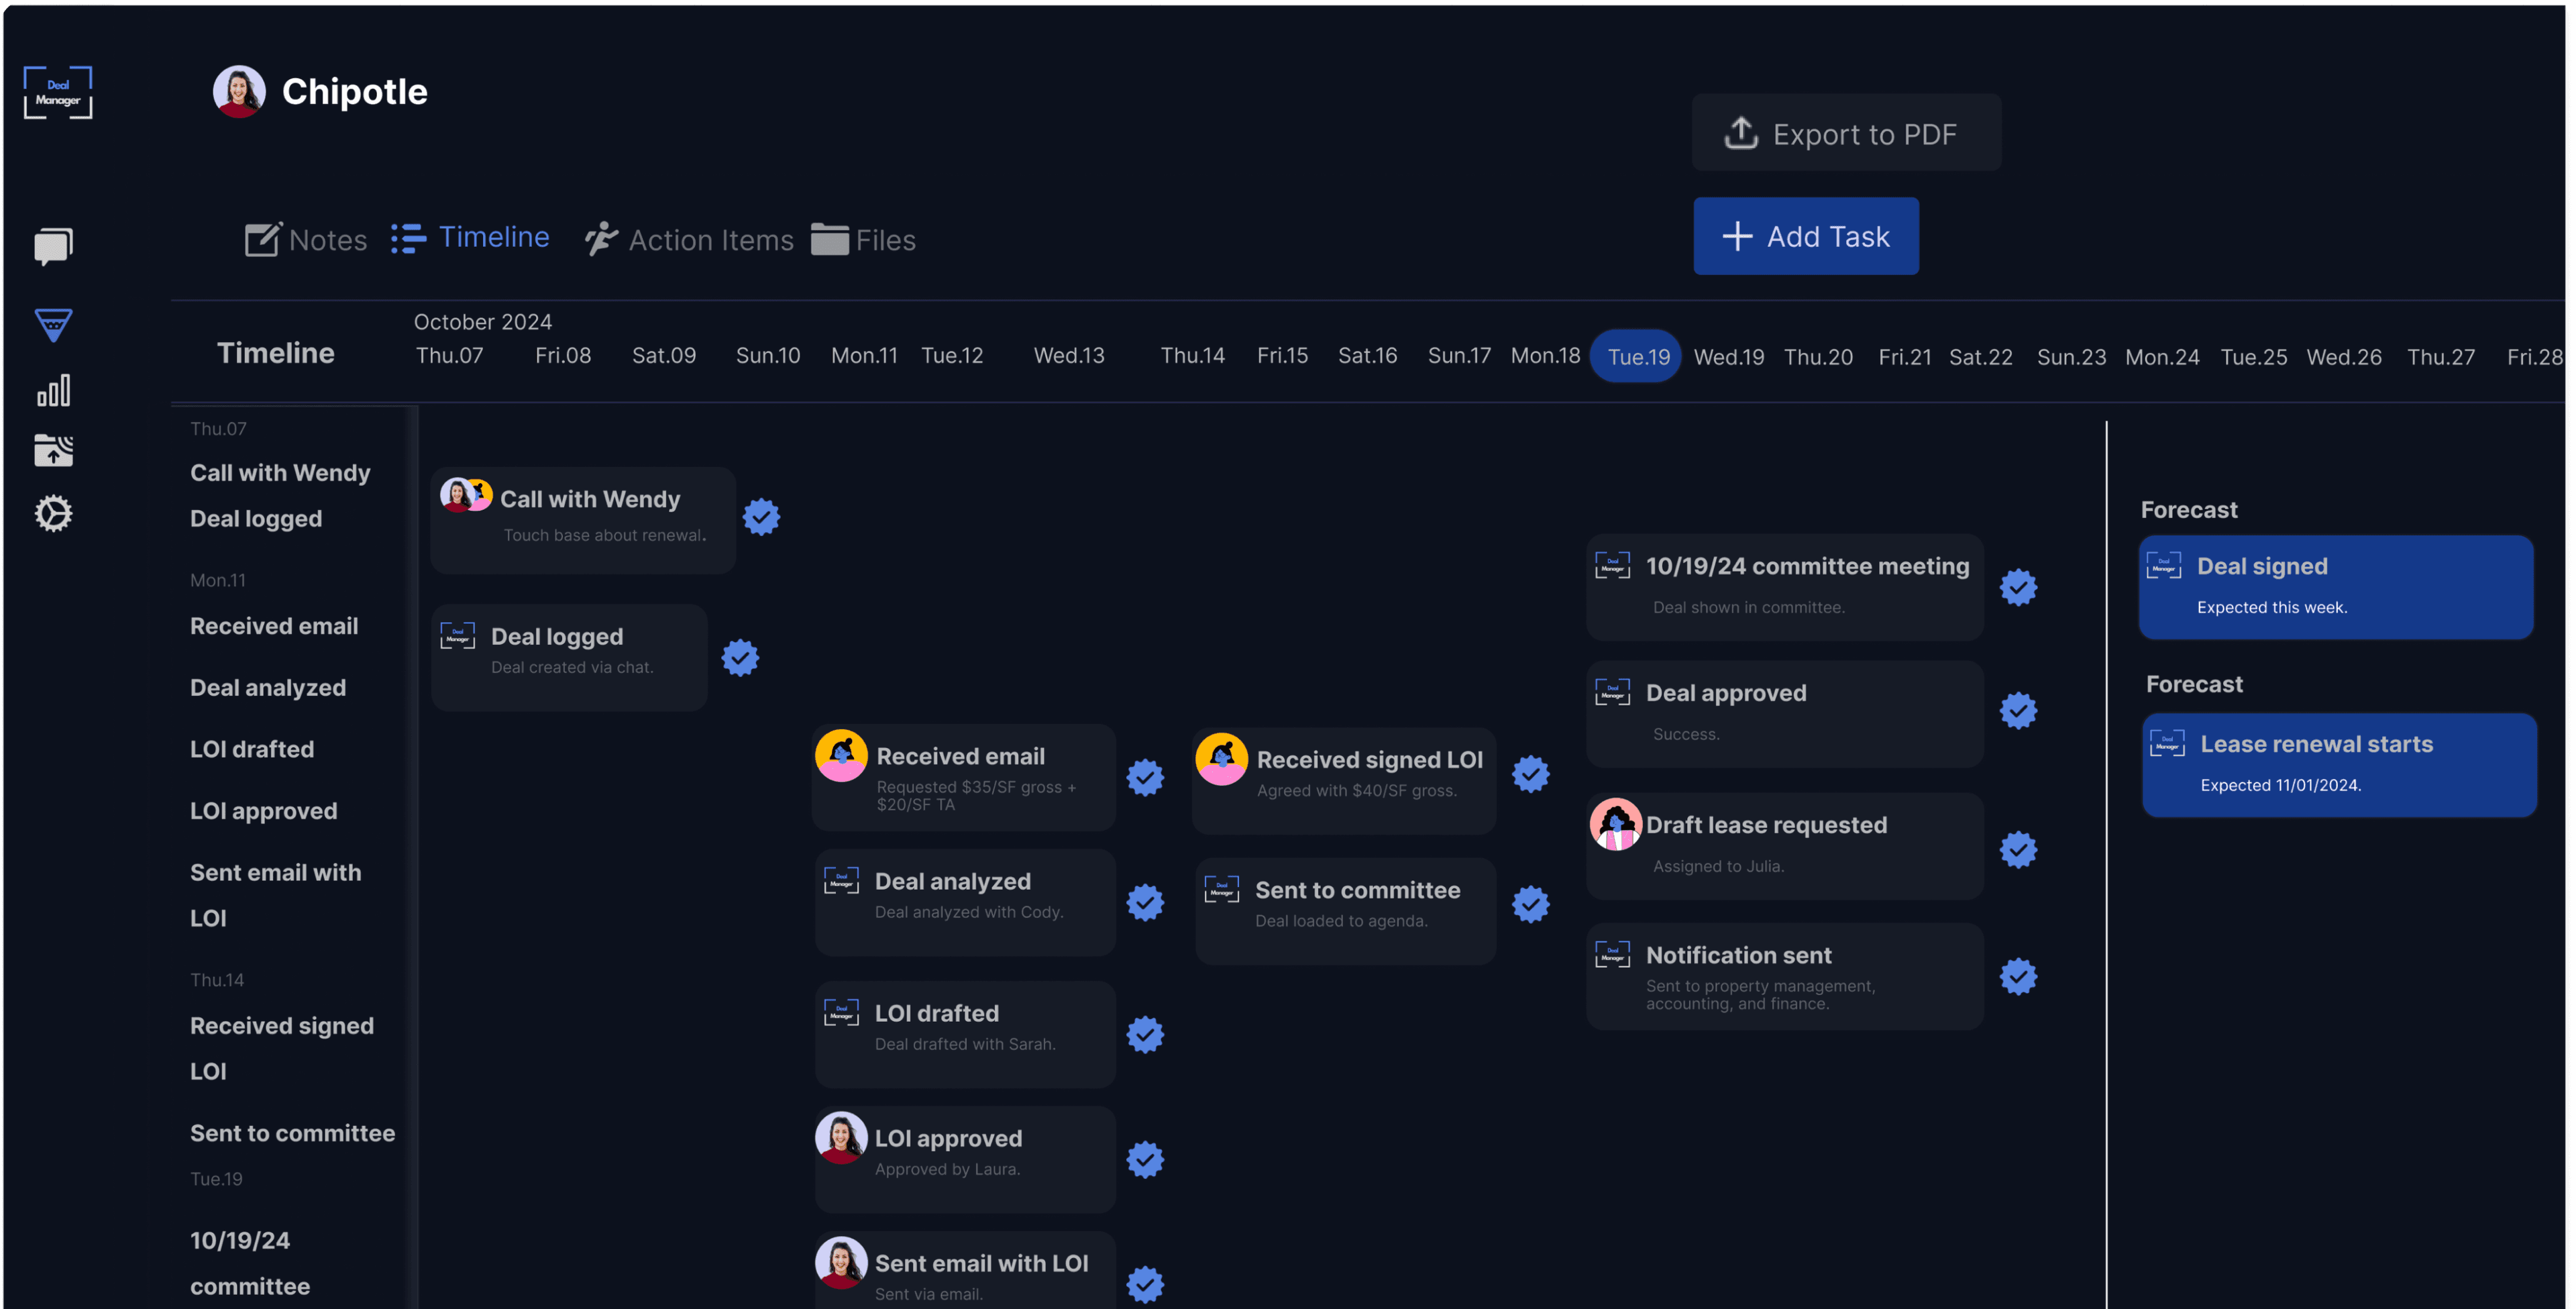Open the Deal analyzed timeline card
This screenshot has height=1309, width=2576.
[964, 903]
